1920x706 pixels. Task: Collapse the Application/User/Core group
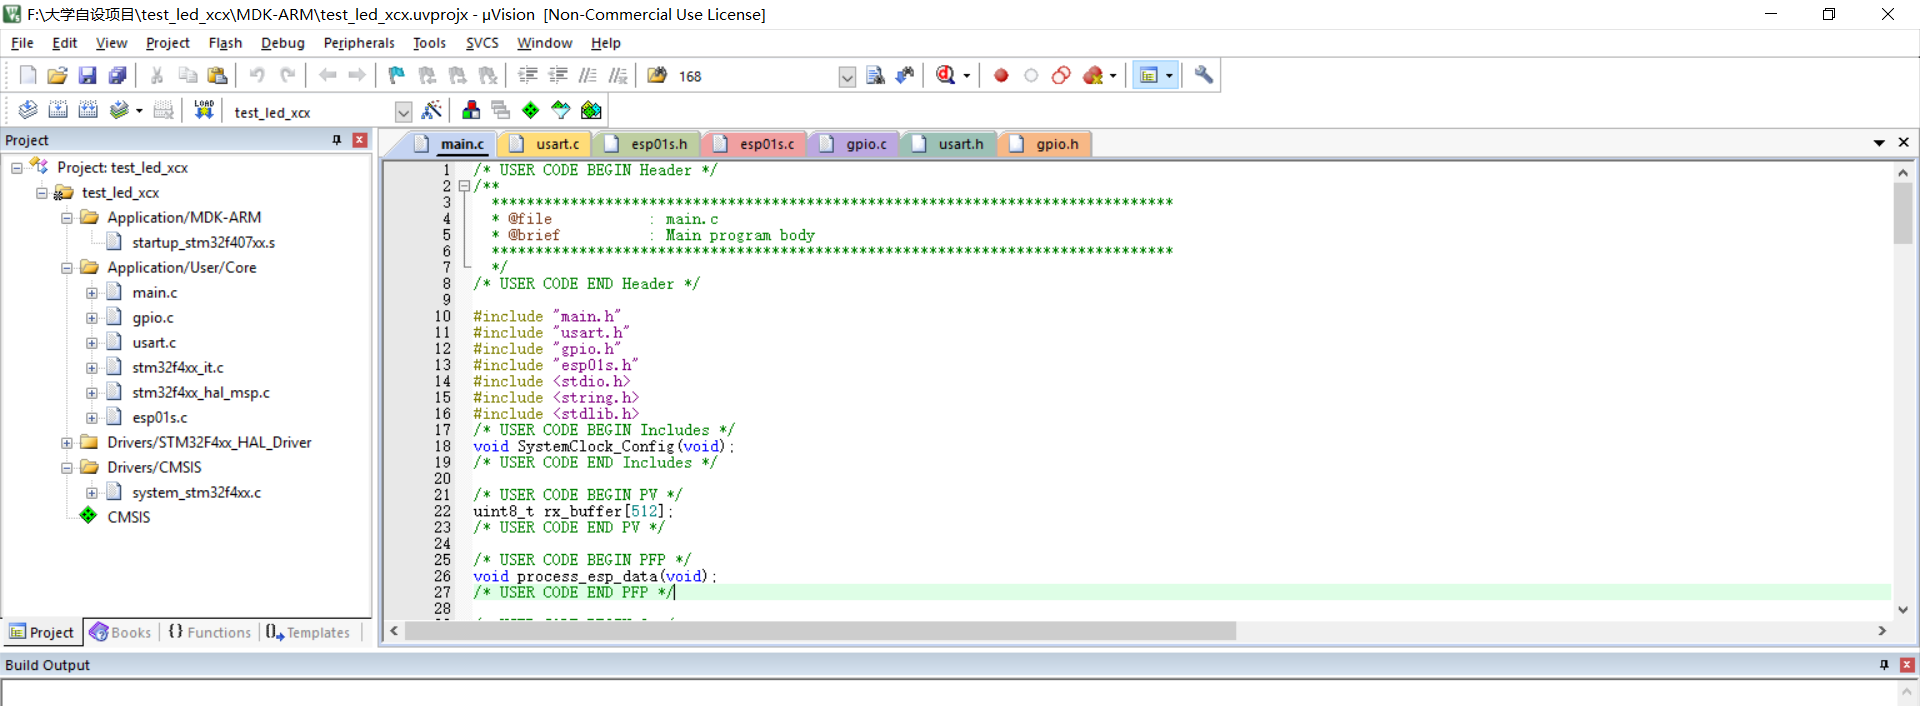click(x=67, y=268)
